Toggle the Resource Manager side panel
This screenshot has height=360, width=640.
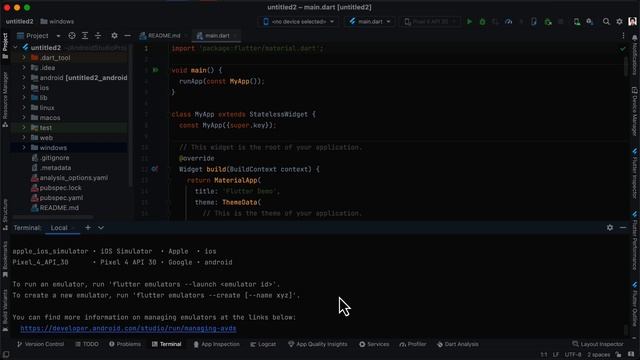pyautogui.click(x=5, y=99)
